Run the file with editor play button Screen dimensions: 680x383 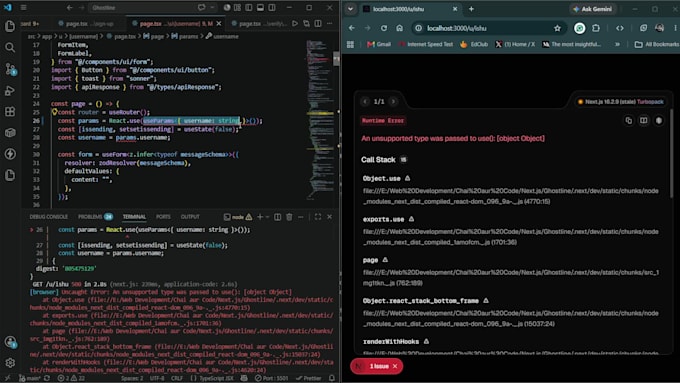point(295,23)
